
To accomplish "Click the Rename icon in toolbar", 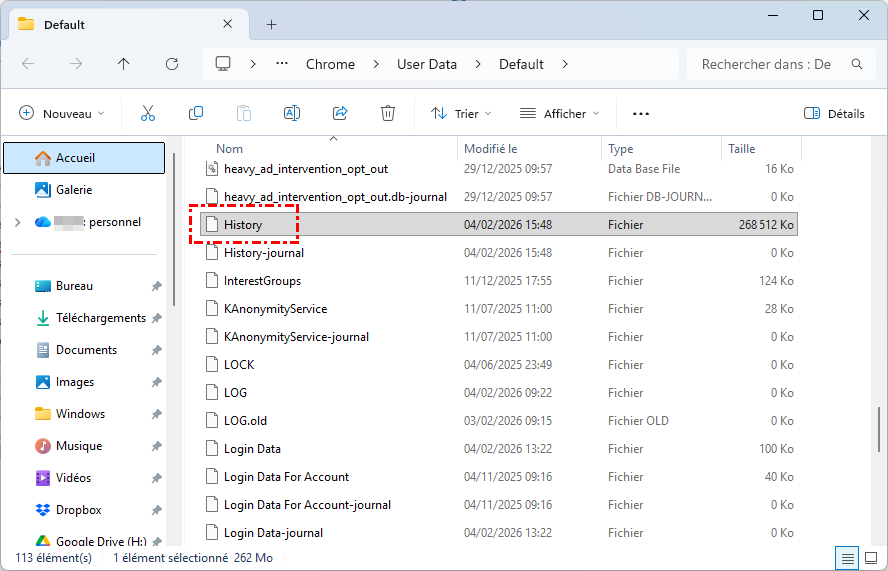I will pos(292,114).
